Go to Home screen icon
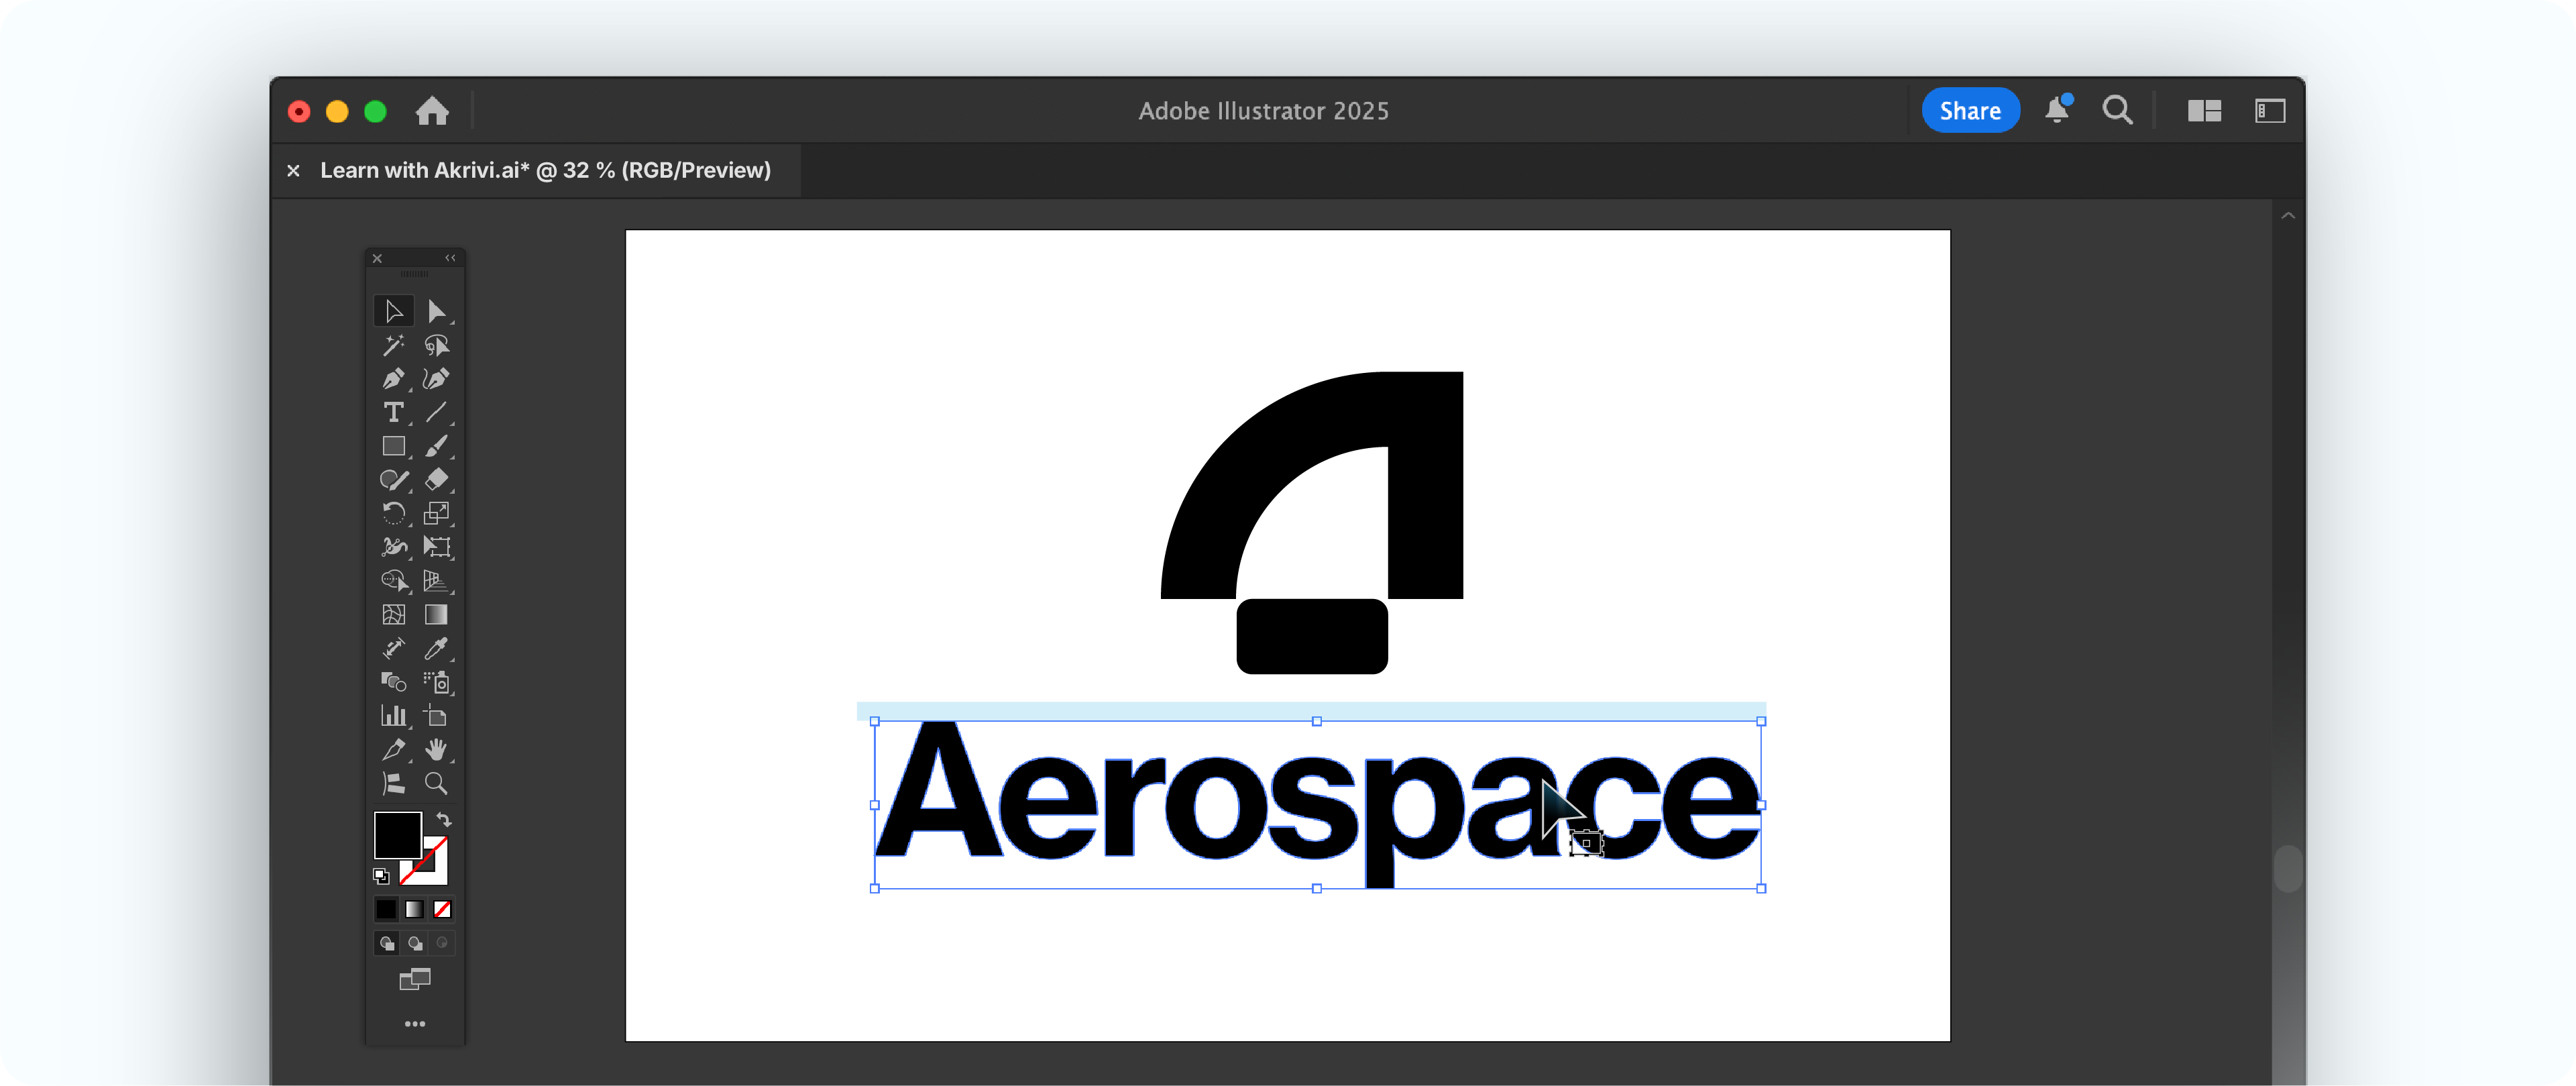Viewport: 2576px width, 1086px height. pyautogui.click(x=432, y=111)
